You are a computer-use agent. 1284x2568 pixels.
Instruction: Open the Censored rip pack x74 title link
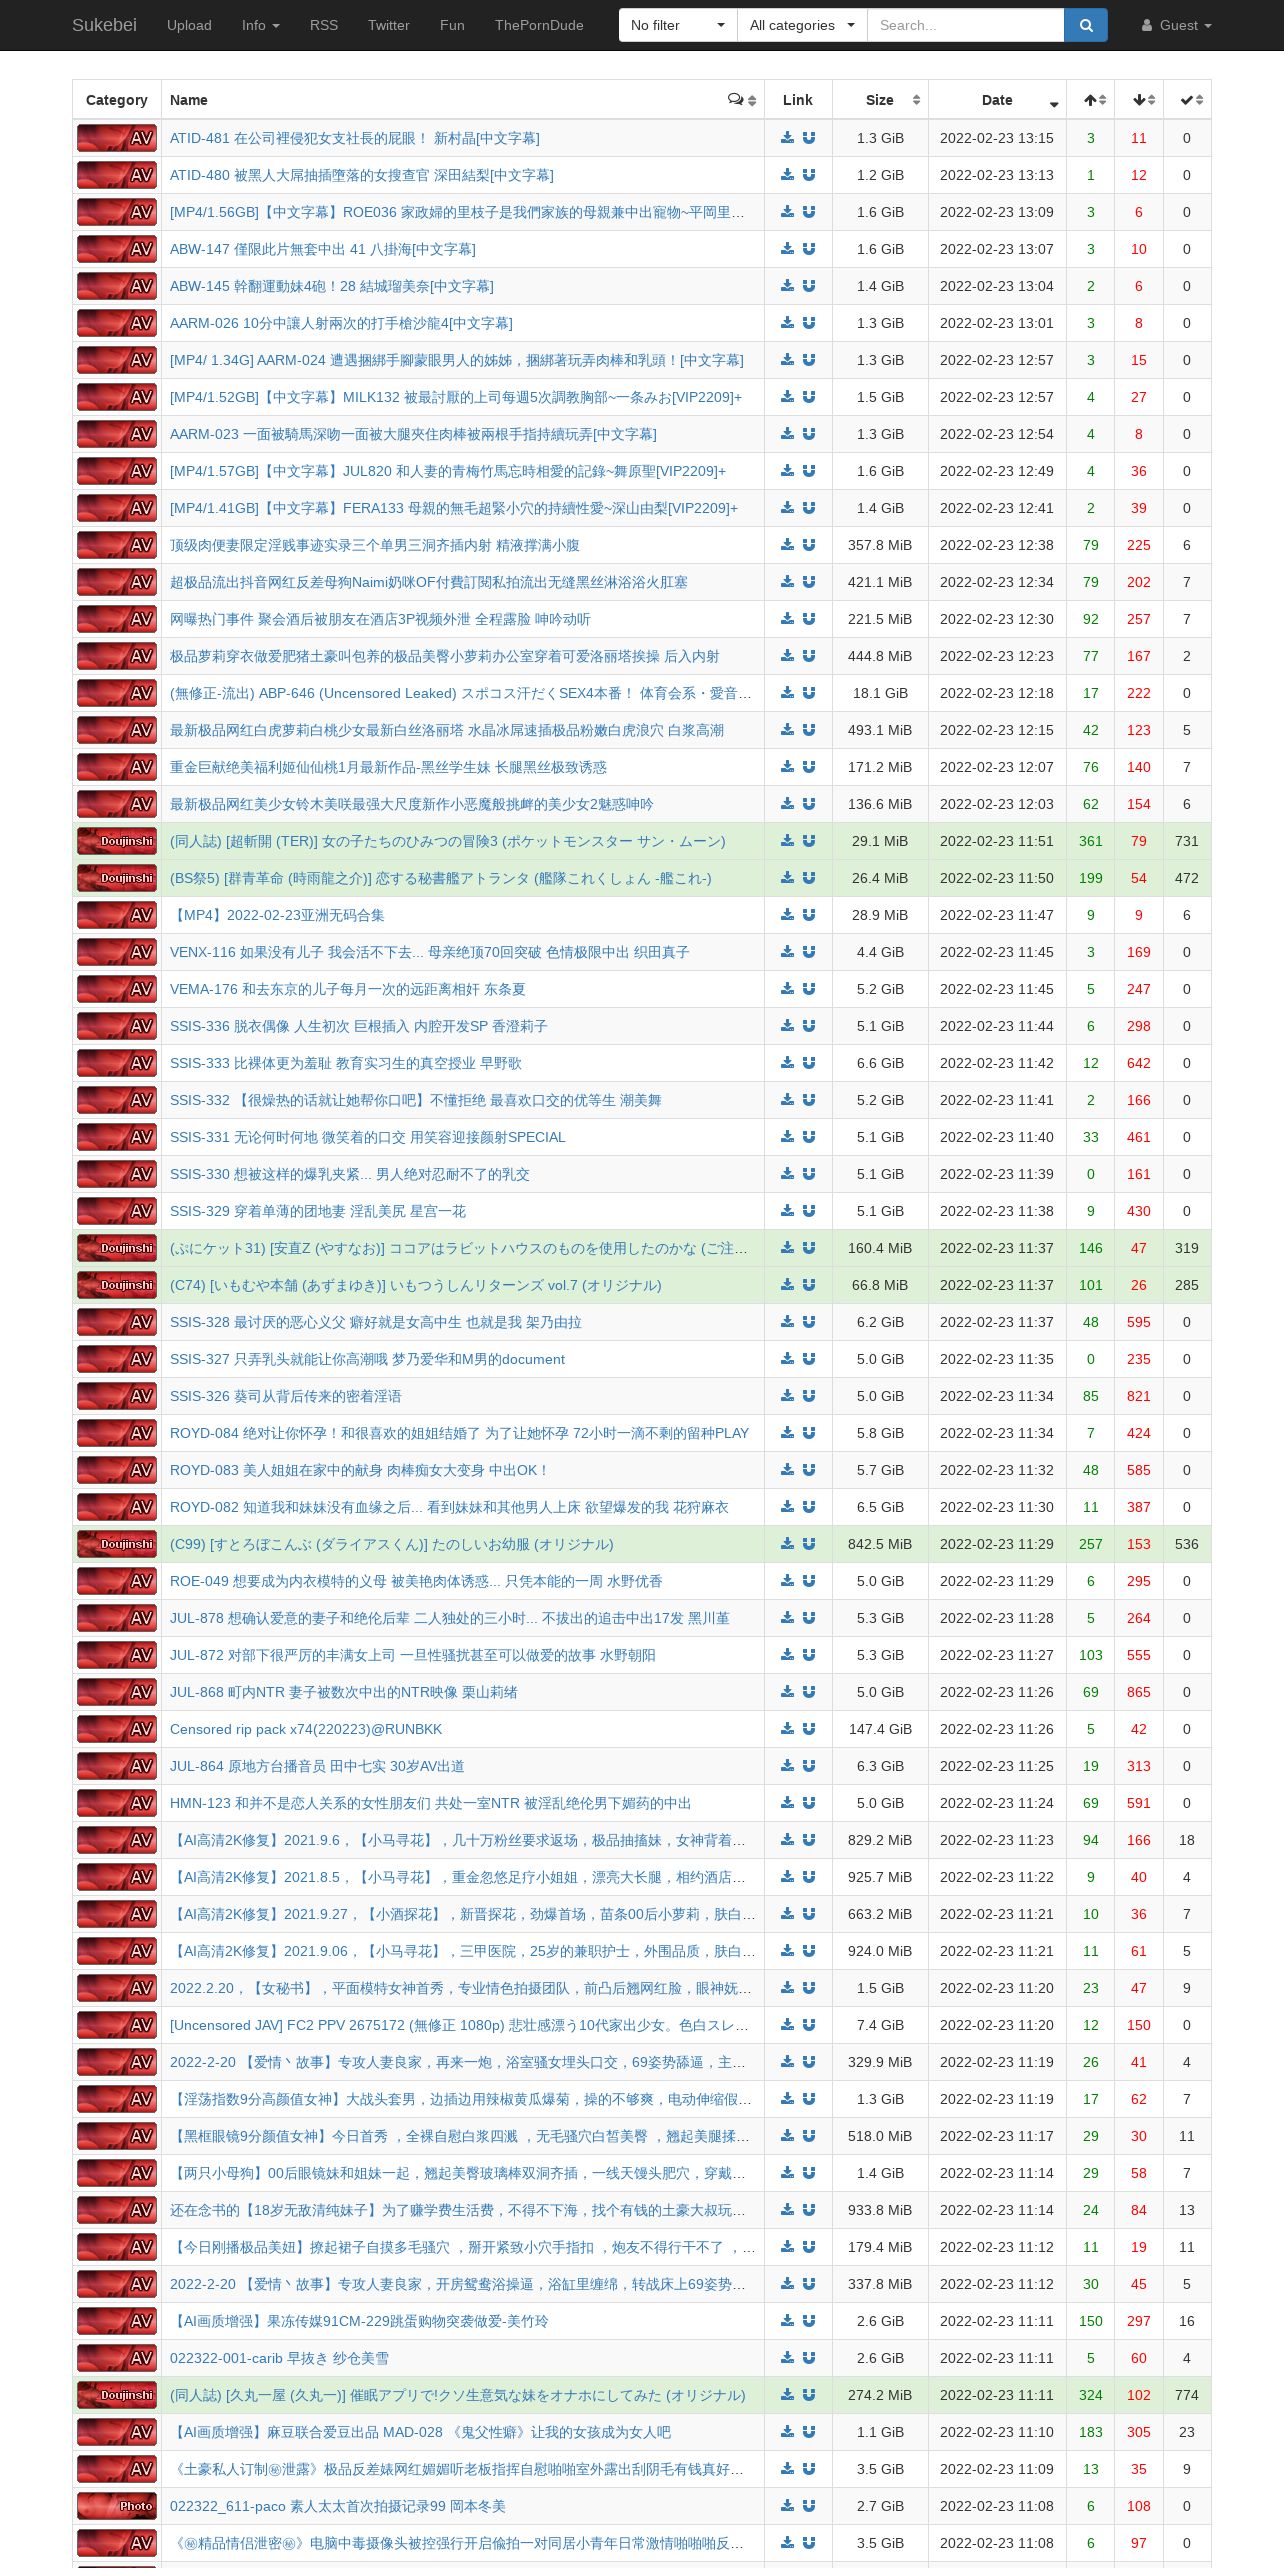(x=306, y=1729)
